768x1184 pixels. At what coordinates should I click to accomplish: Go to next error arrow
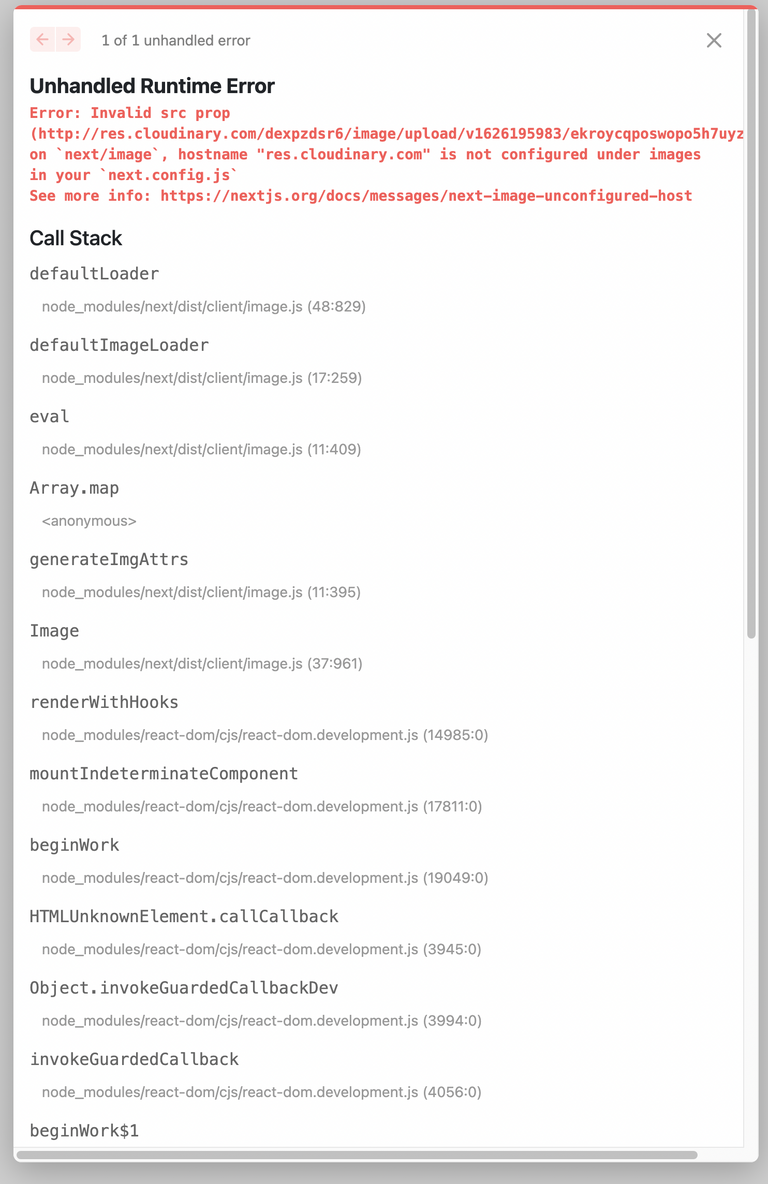coord(68,39)
